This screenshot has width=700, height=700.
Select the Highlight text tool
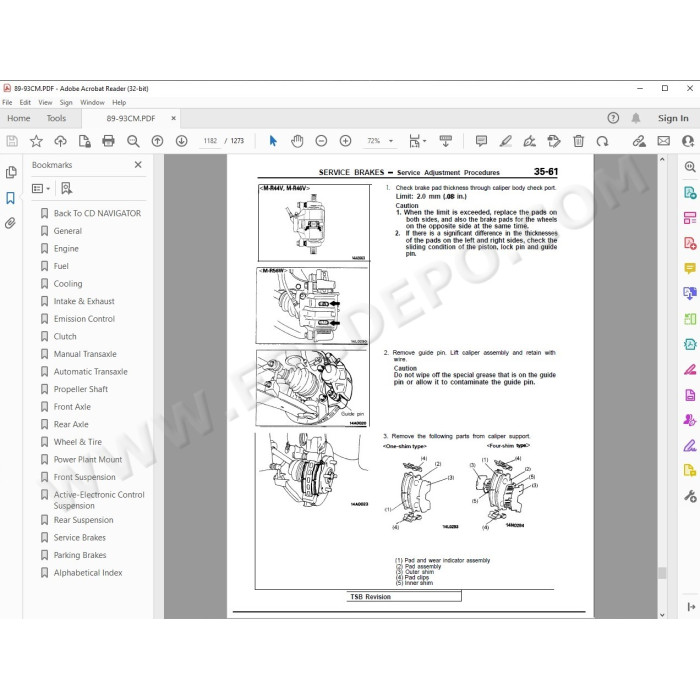505,142
